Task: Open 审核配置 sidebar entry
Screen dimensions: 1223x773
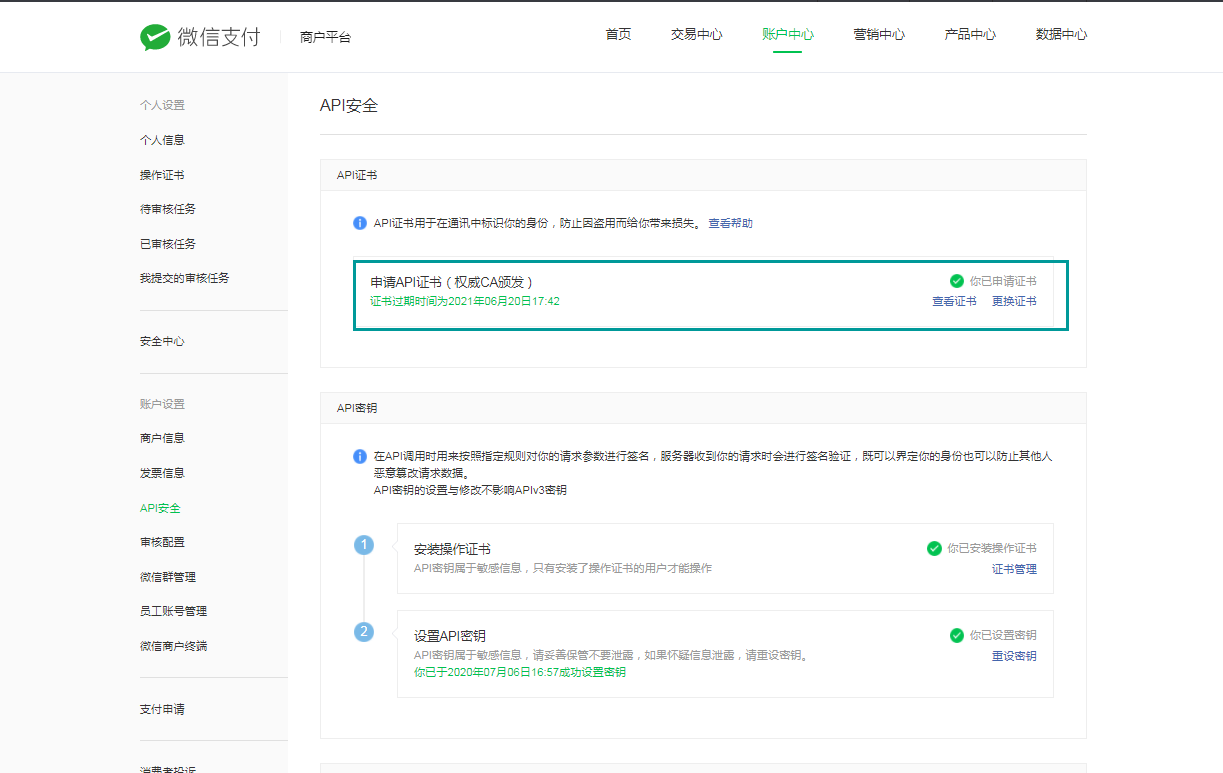Action: pos(162,542)
